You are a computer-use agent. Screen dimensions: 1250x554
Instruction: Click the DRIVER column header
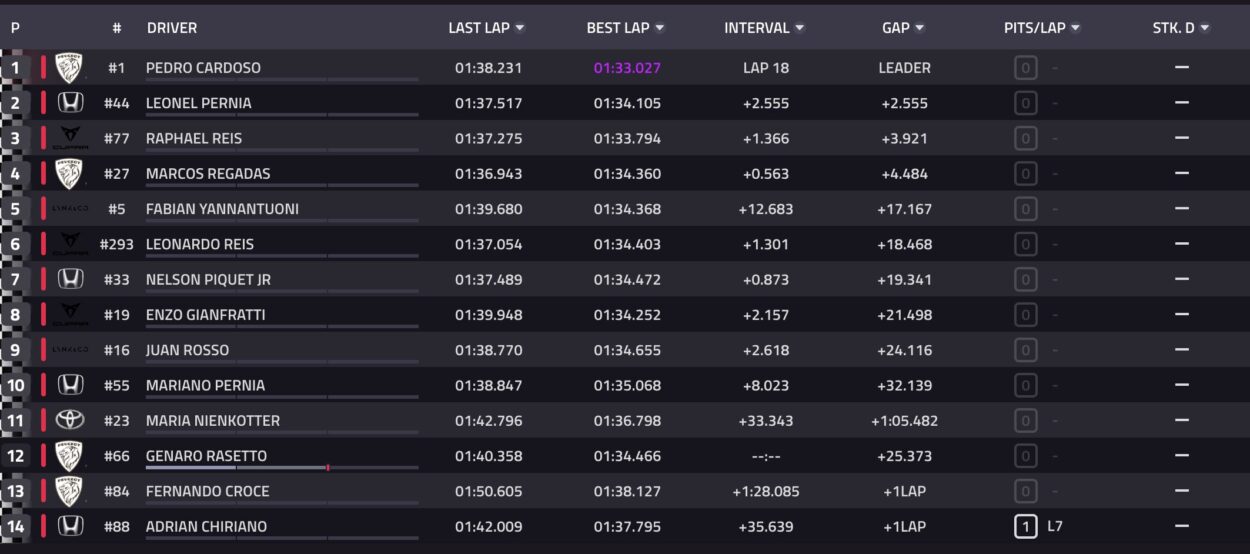coord(172,28)
